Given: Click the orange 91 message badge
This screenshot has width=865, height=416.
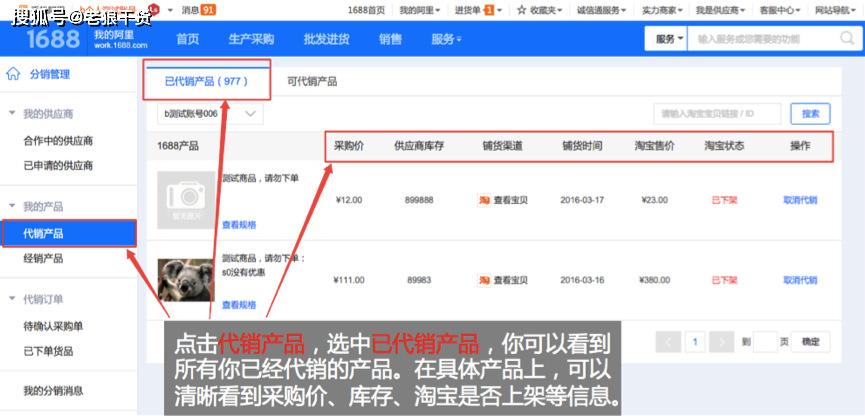Looking at the screenshot, I should point(208,10).
